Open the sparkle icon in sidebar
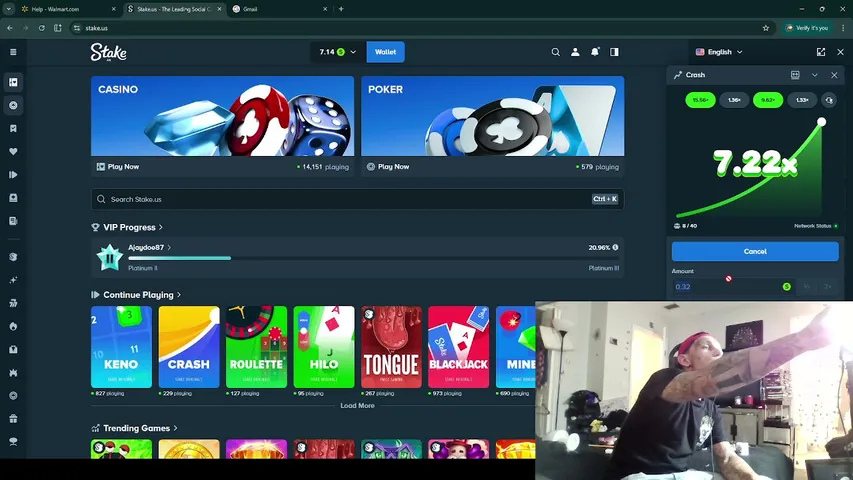Viewport: 853px width, 480px height. [x=13, y=280]
